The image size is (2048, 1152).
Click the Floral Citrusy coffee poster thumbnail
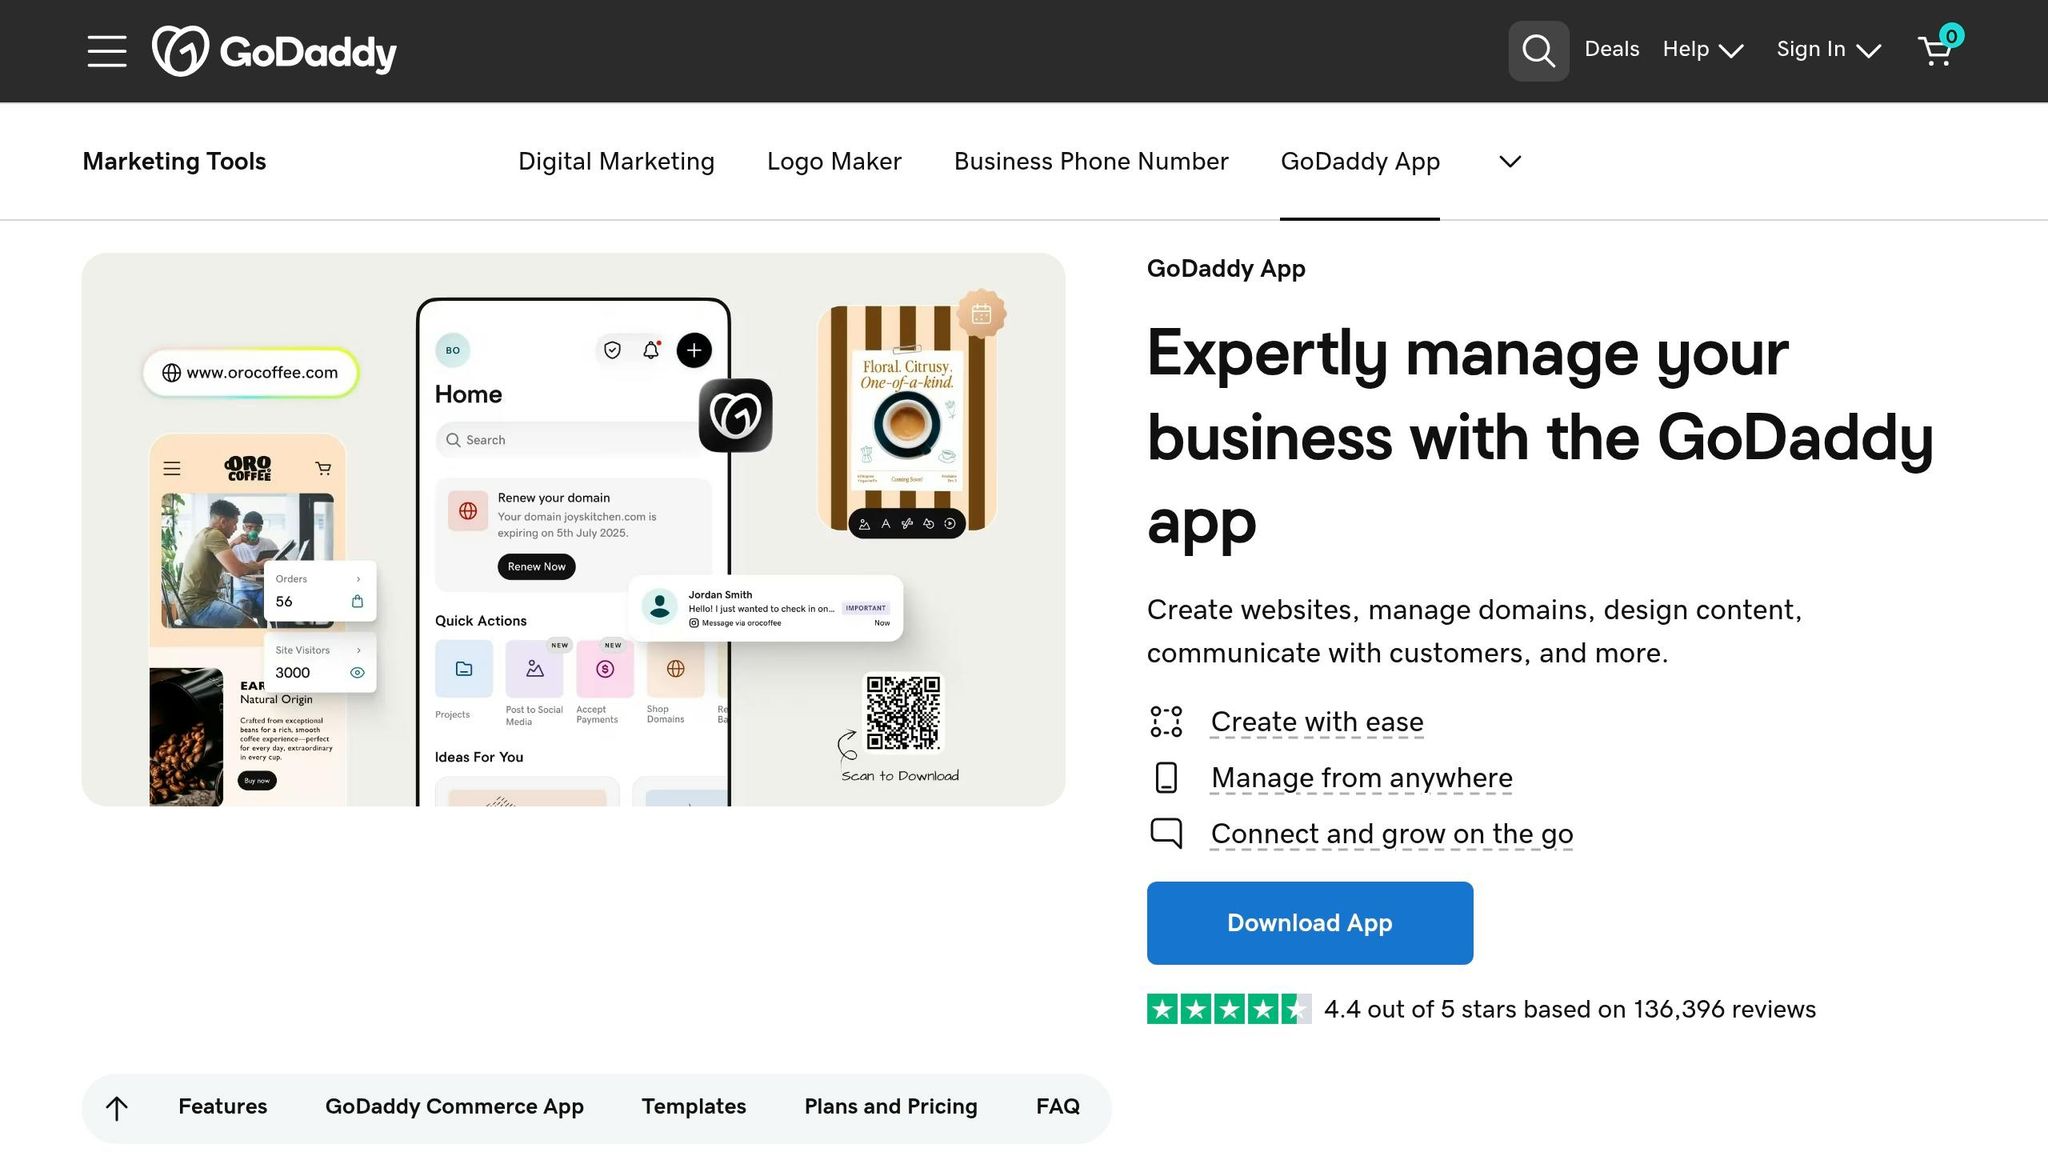coord(907,420)
